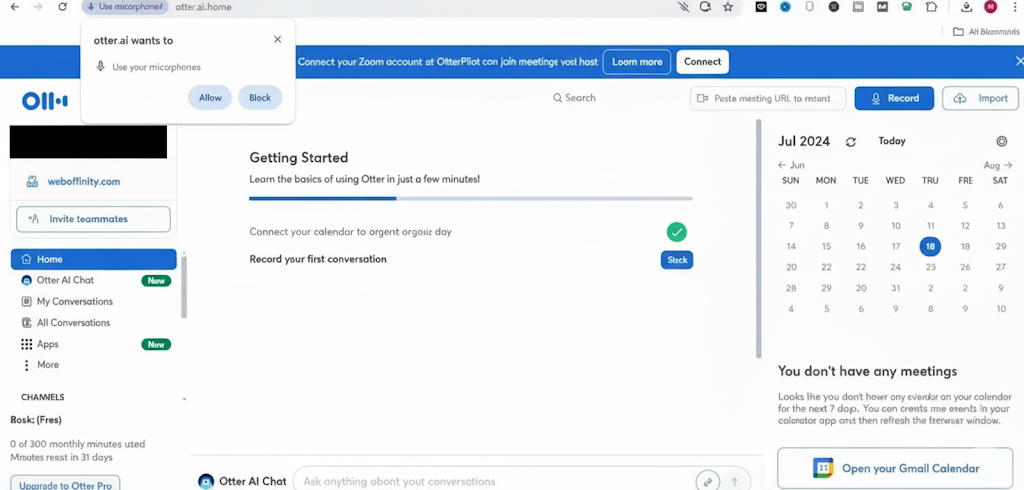Select Otter AI Chat sidebar item
This screenshot has width=1024, height=490.
(65, 280)
